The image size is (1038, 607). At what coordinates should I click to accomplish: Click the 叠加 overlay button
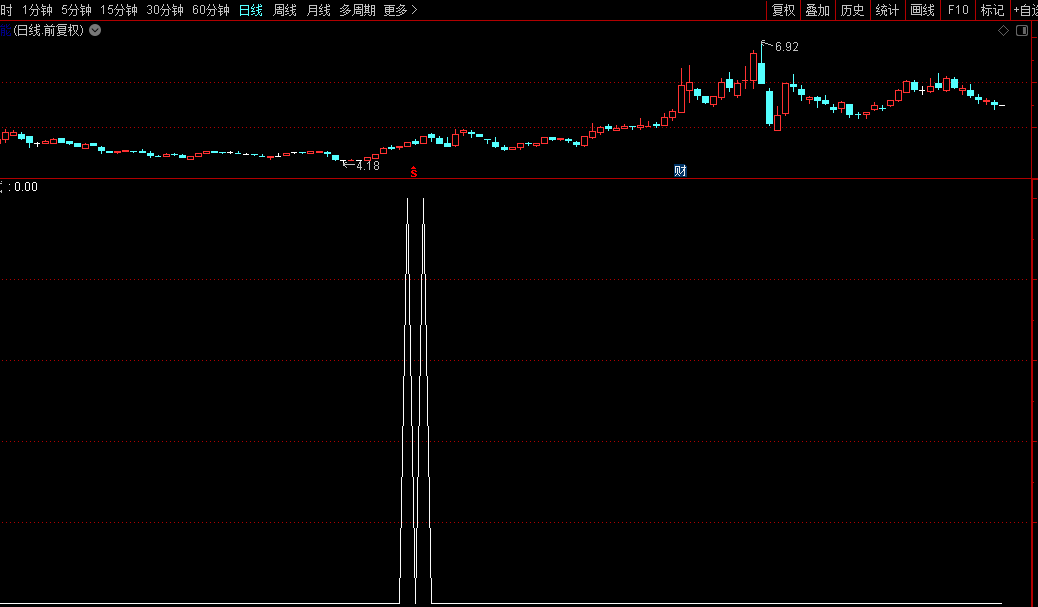point(818,10)
